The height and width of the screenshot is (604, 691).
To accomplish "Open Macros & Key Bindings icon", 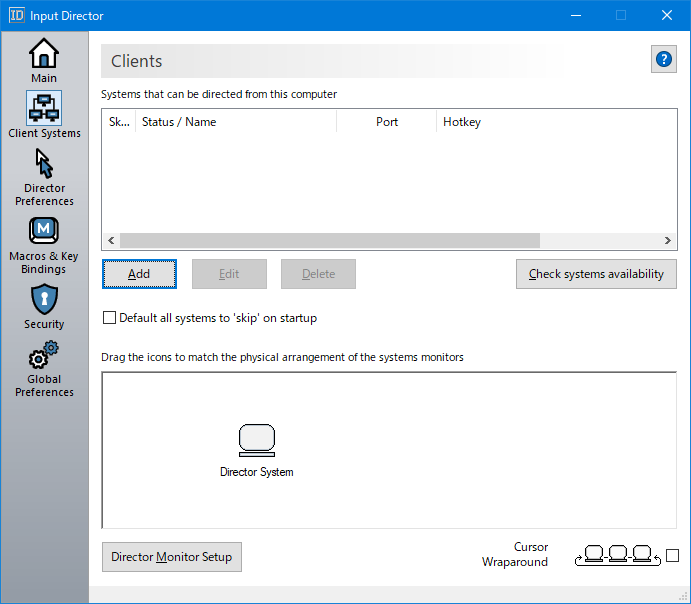I will click(44, 231).
